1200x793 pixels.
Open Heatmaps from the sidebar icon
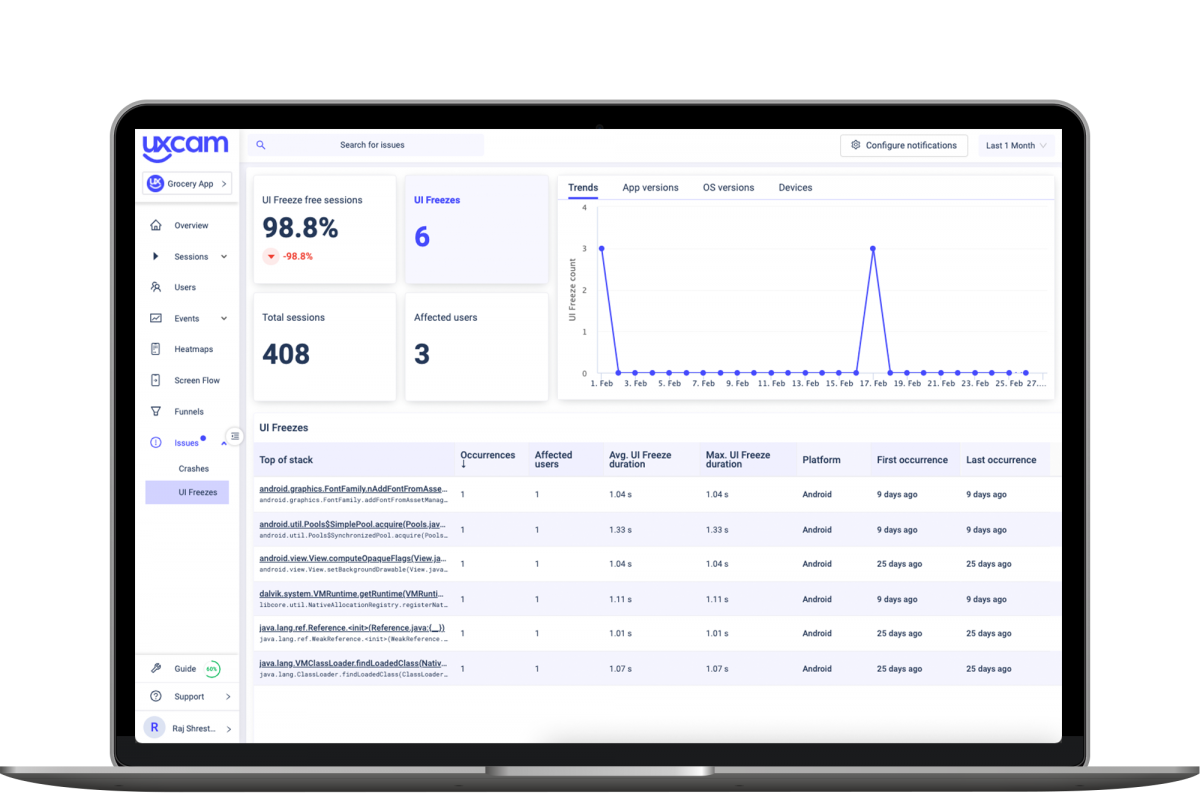pos(156,348)
